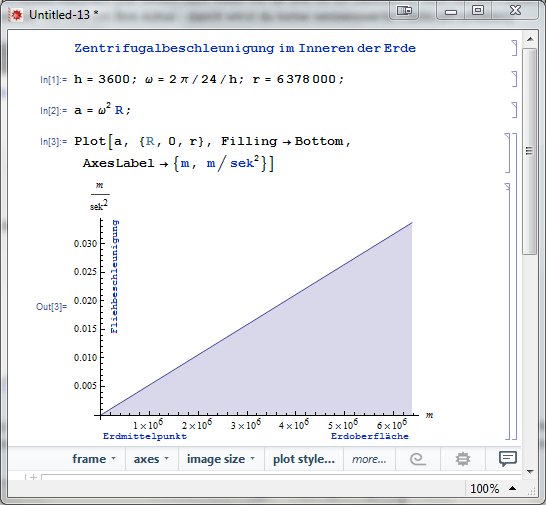This screenshot has height=505, width=546.
Task: Click the plus icon to insert new cell
Action: point(33,477)
